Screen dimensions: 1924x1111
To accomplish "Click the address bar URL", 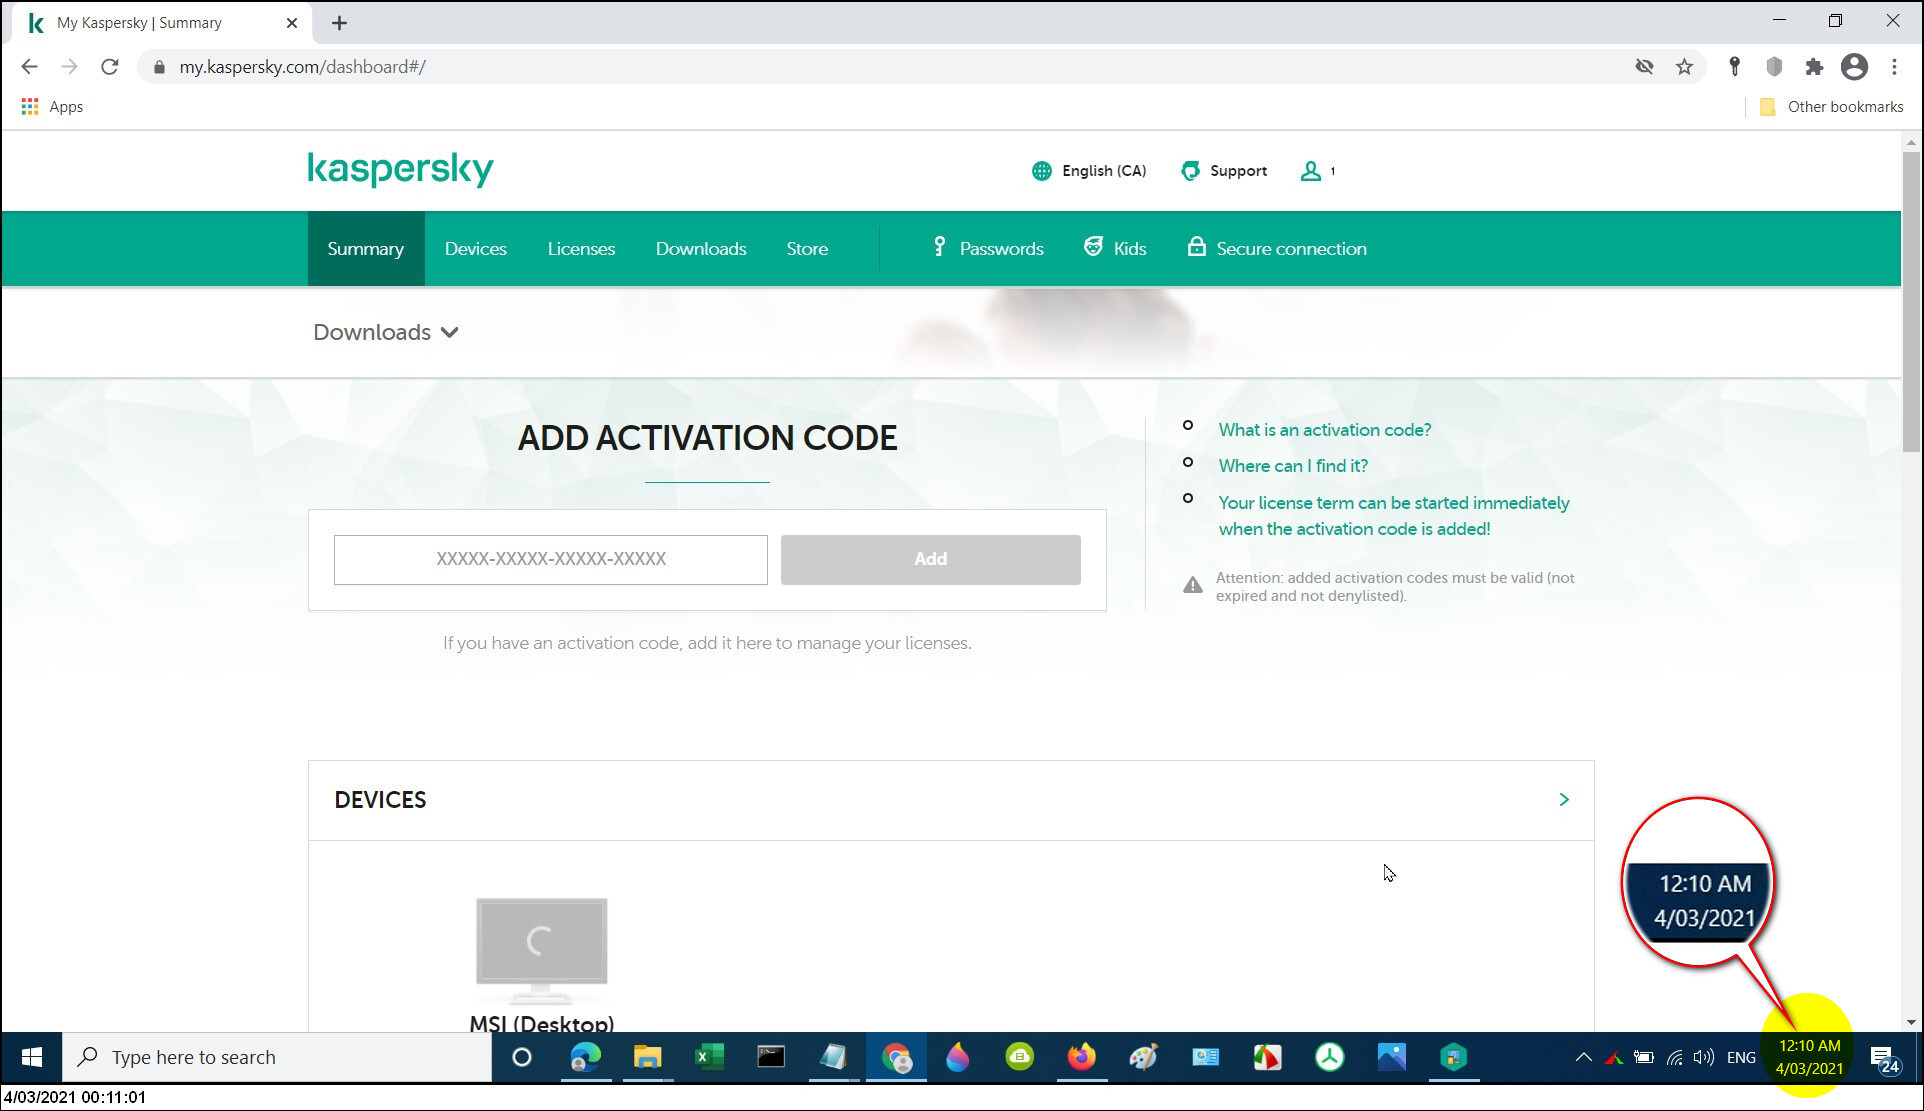I will [x=302, y=67].
